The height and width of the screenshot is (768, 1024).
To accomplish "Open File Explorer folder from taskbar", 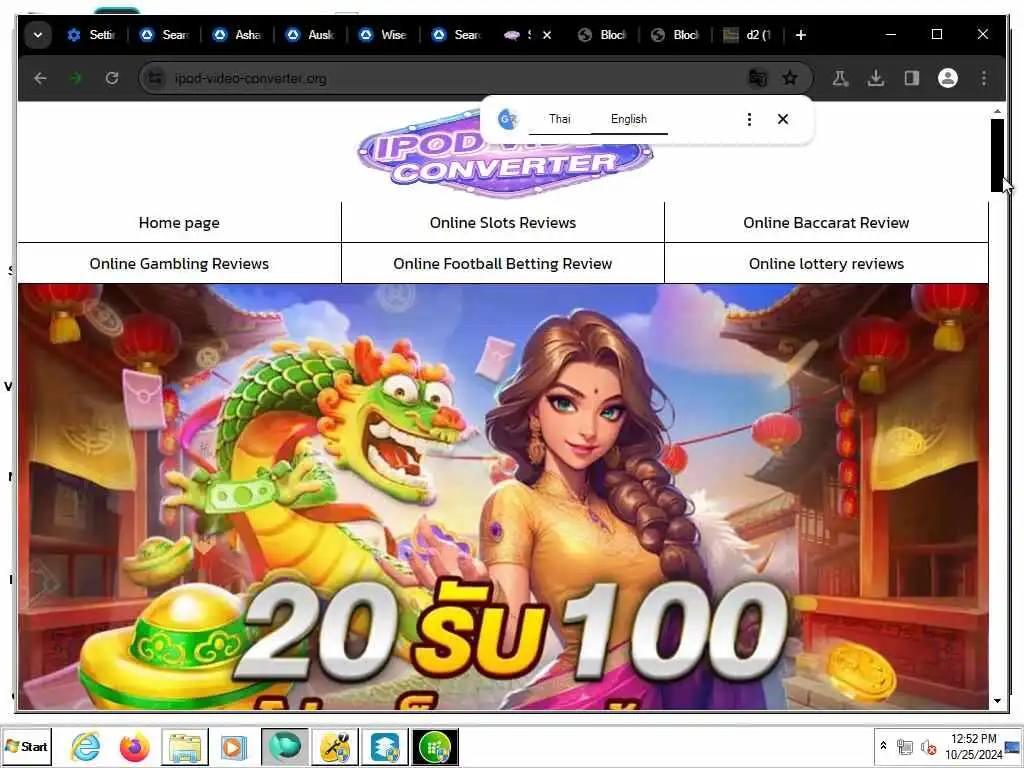I will 185,746.
